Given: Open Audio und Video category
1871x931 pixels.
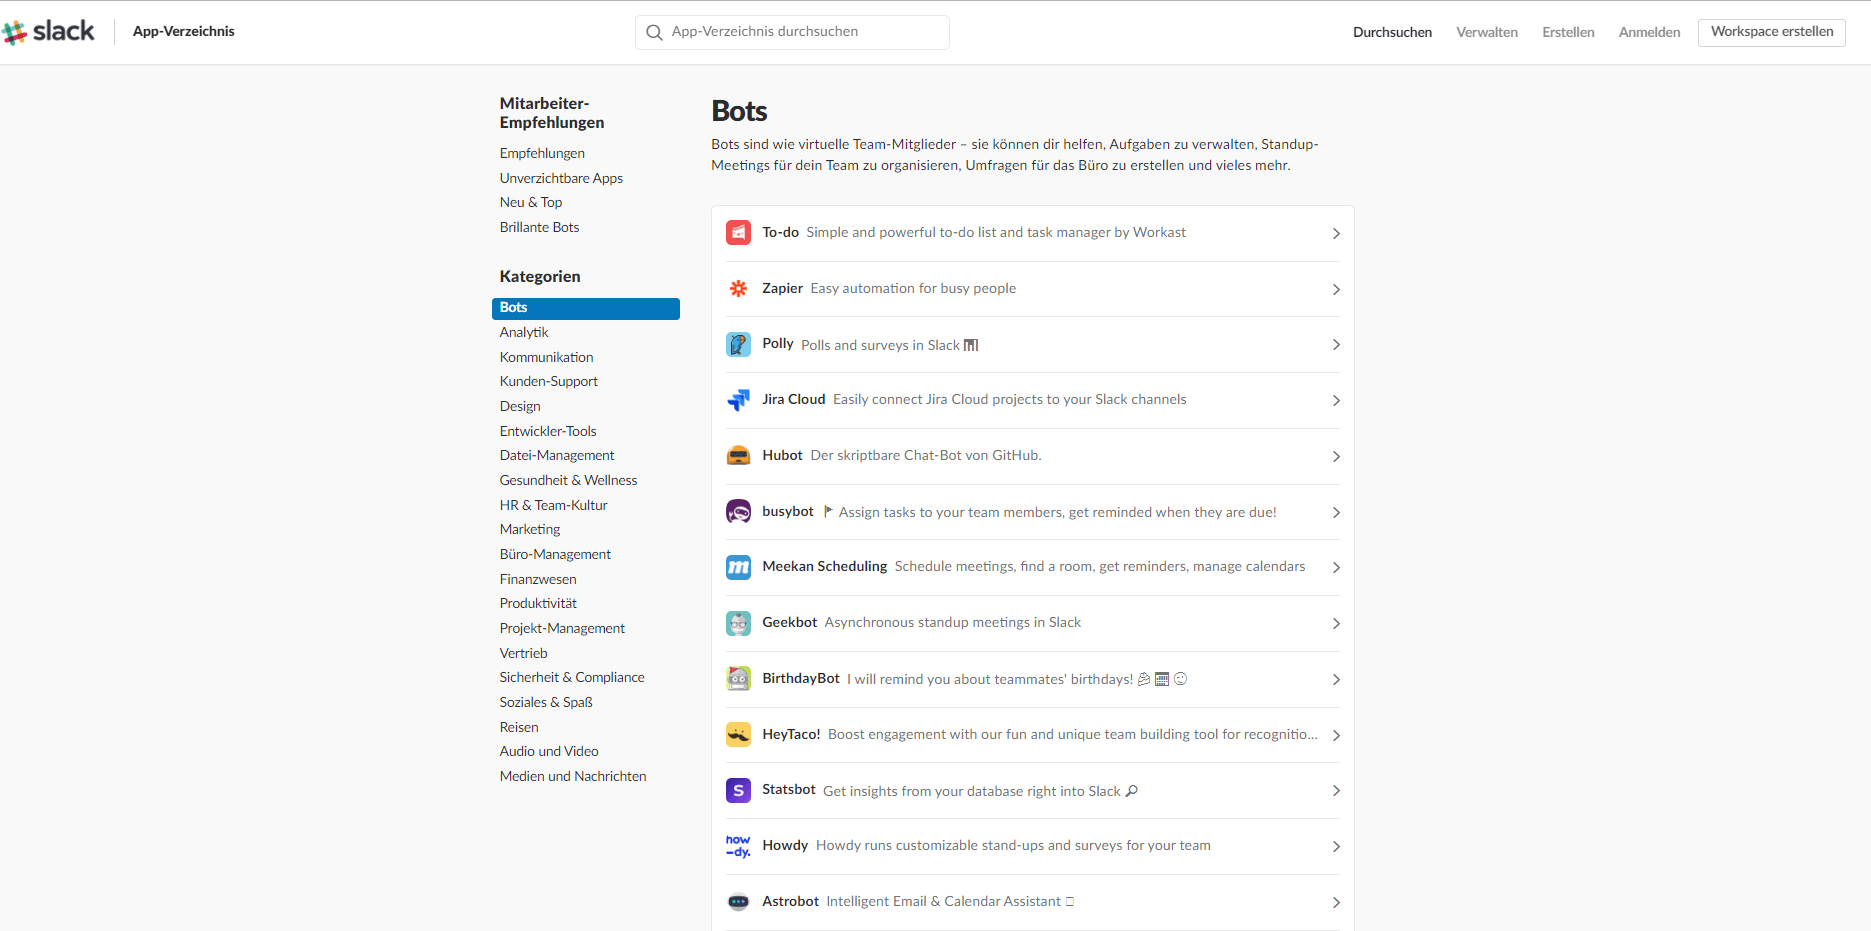Looking at the screenshot, I should 549,751.
